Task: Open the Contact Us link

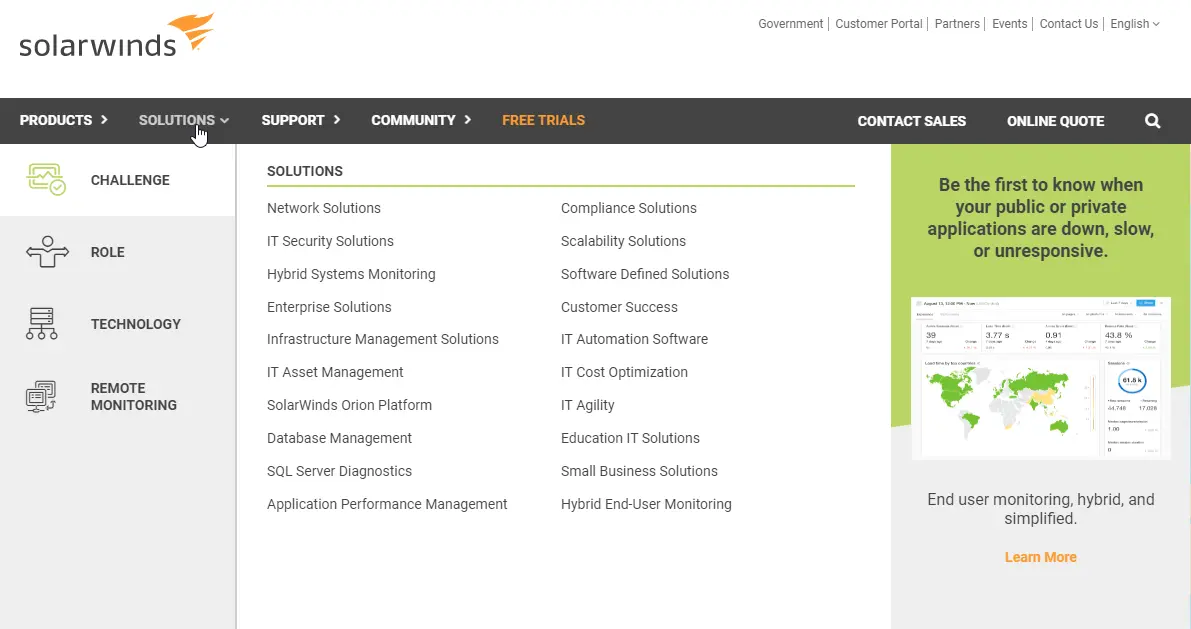Action: point(1069,24)
